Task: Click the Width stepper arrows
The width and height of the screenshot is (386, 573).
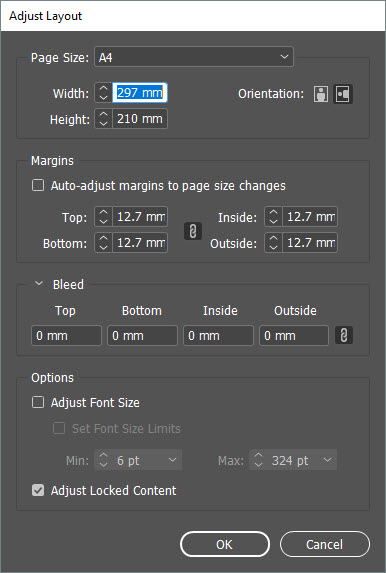Action: coord(103,93)
